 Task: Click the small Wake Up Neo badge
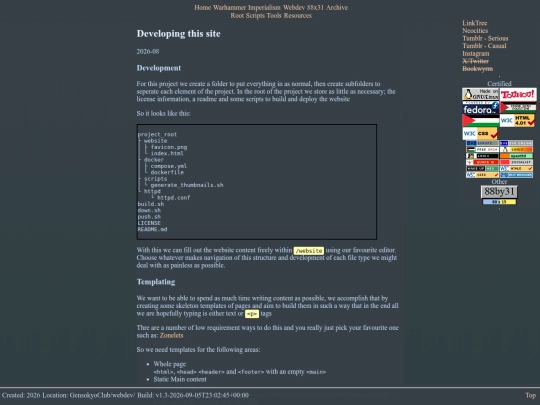[482, 168]
